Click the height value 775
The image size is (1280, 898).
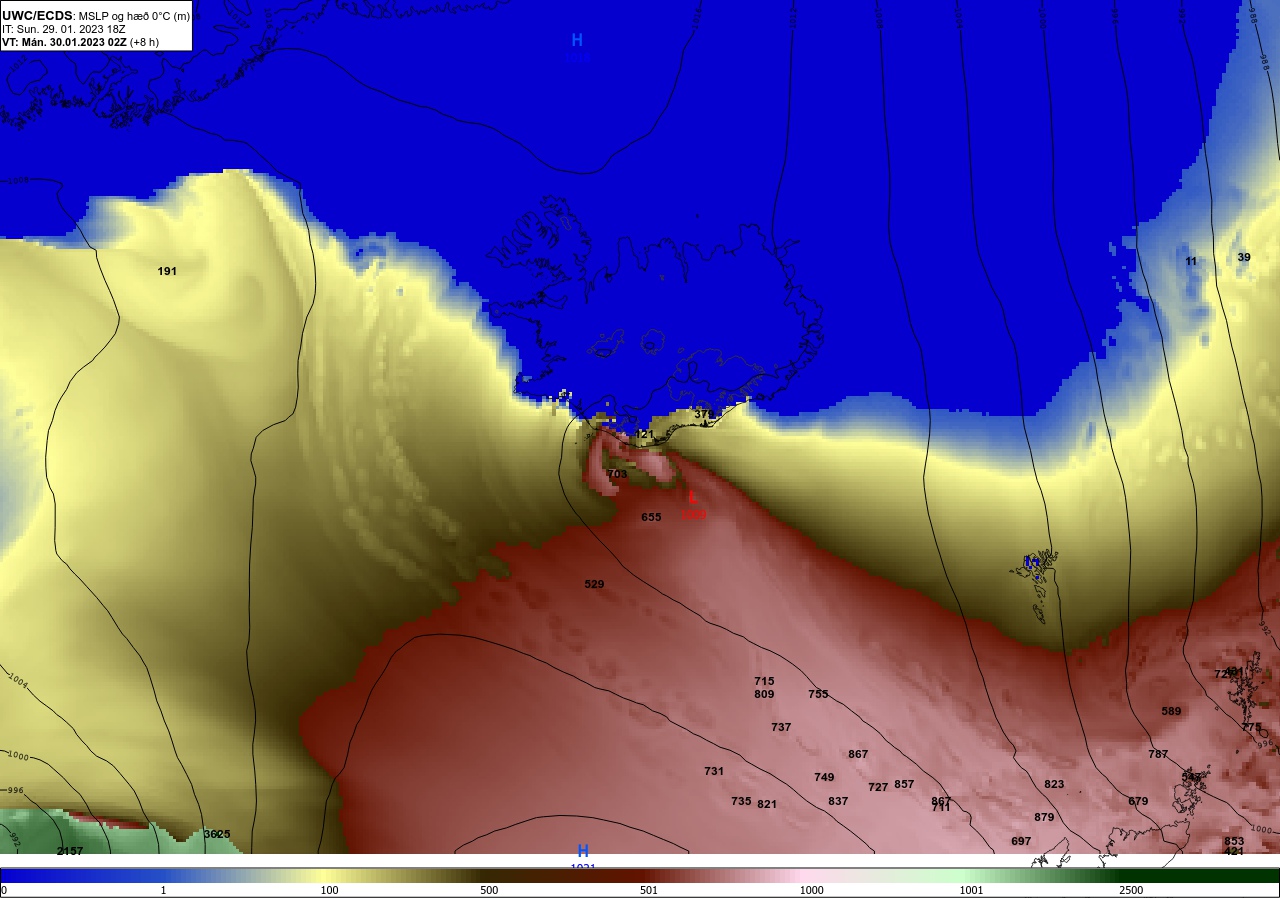(x=1251, y=727)
